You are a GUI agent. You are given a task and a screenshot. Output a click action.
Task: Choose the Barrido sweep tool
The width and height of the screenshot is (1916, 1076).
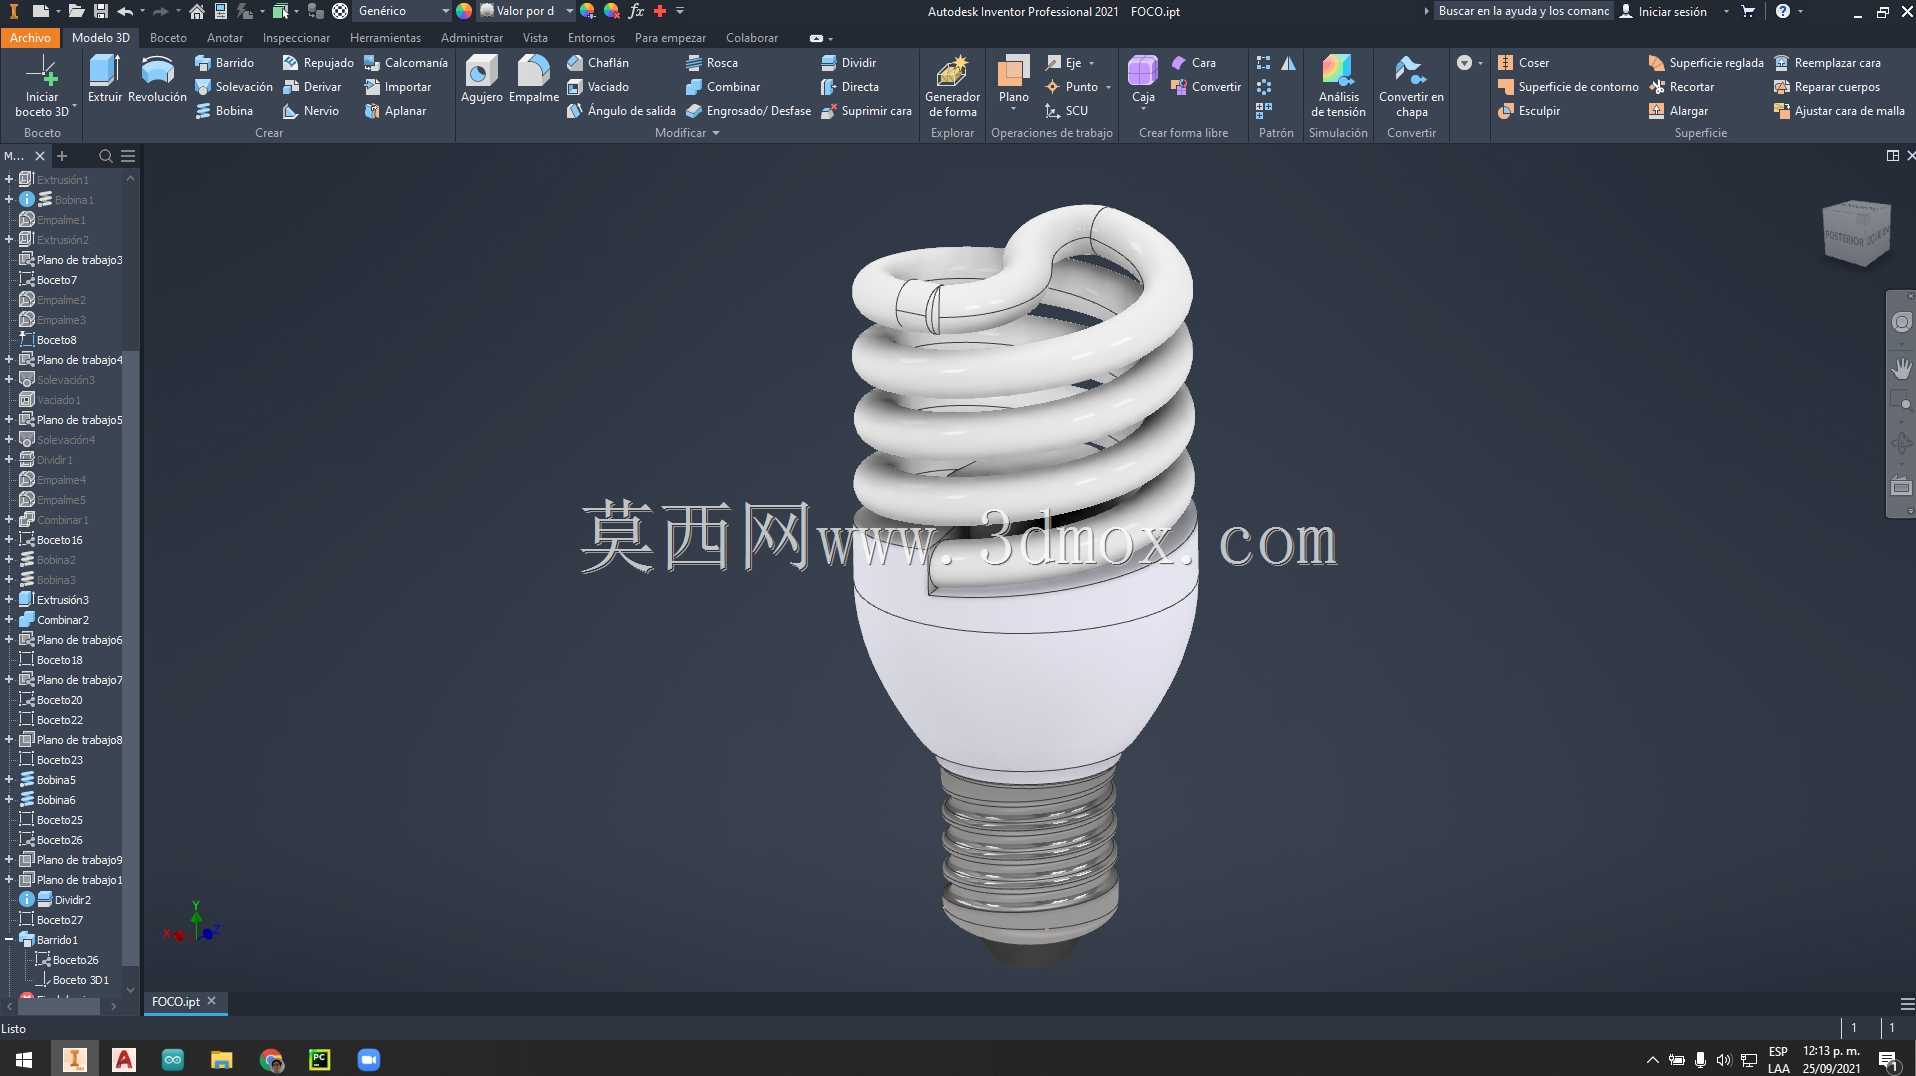225,62
